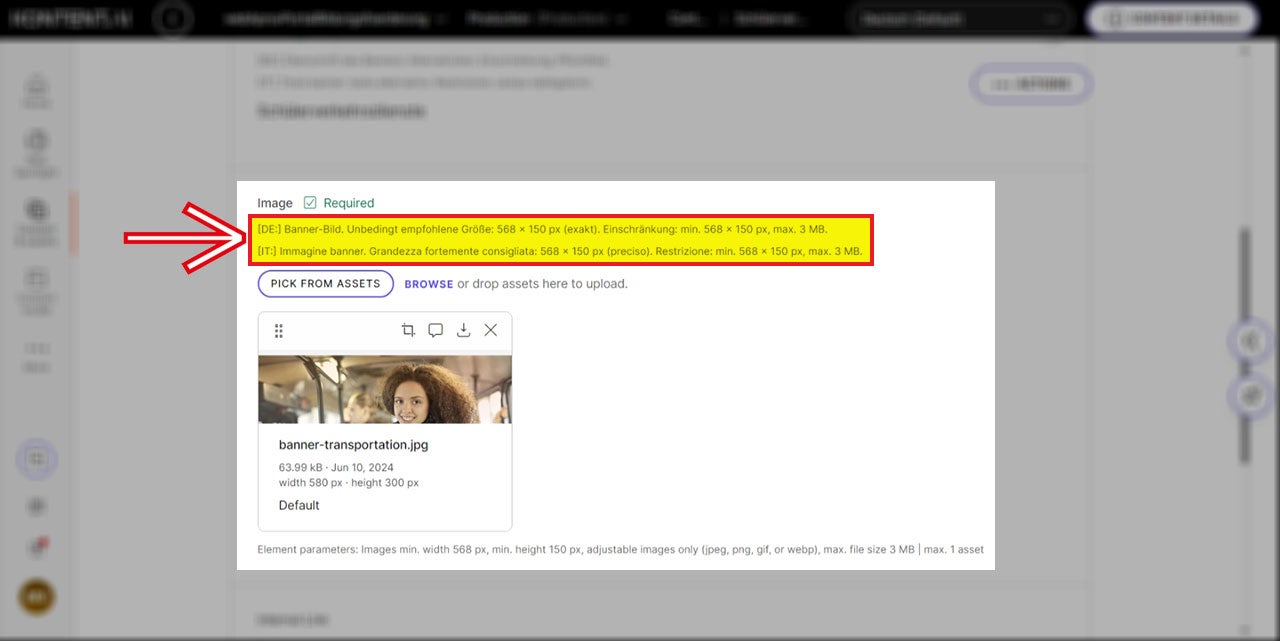
Task: Remove the banner asset with X icon
Action: pos(491,331)
